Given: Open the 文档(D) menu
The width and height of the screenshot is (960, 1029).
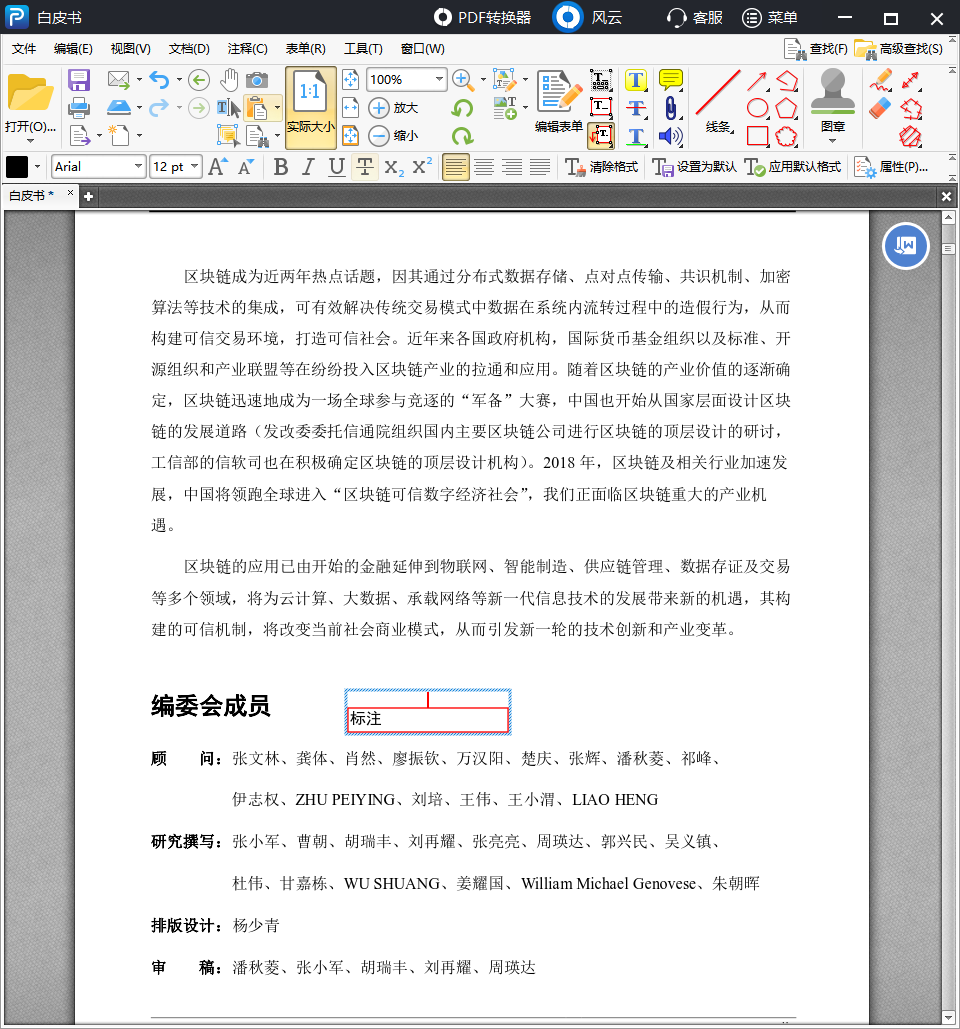Looking at the screenshot, I should pyautogui.click(x=189, y=49).
